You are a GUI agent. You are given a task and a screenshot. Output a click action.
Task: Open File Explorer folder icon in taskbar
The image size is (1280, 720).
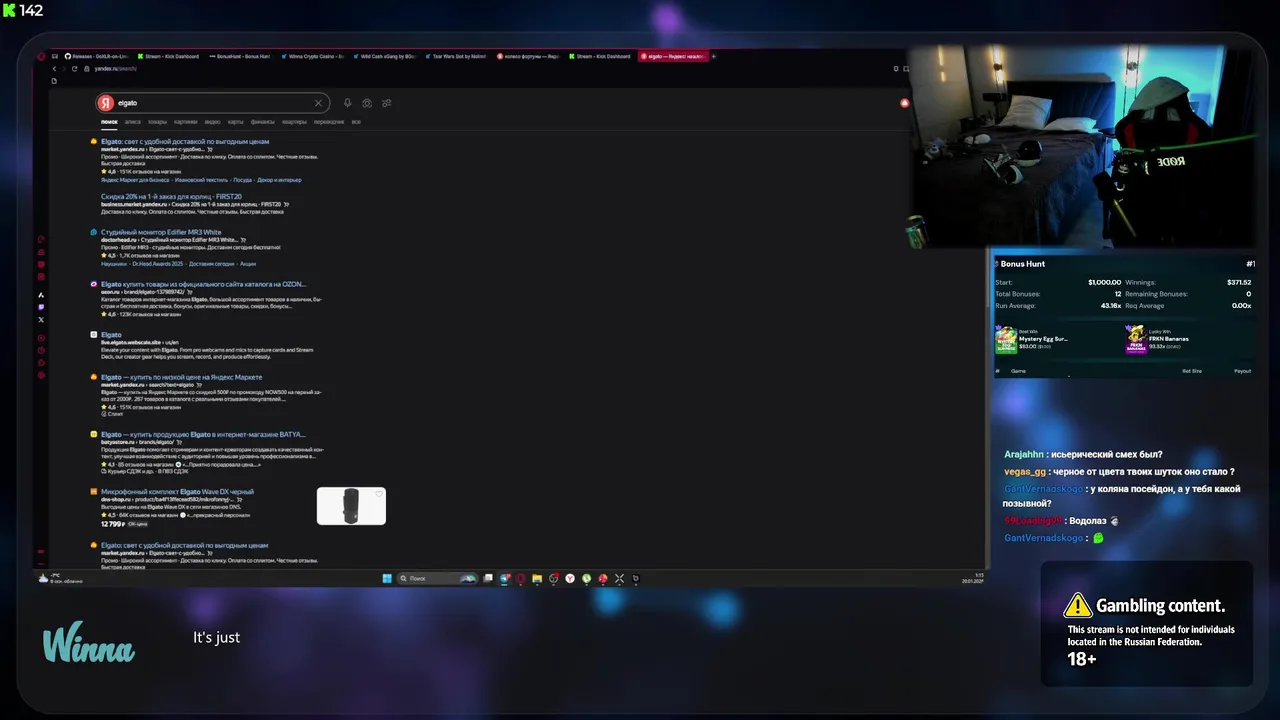click(537, 578)
